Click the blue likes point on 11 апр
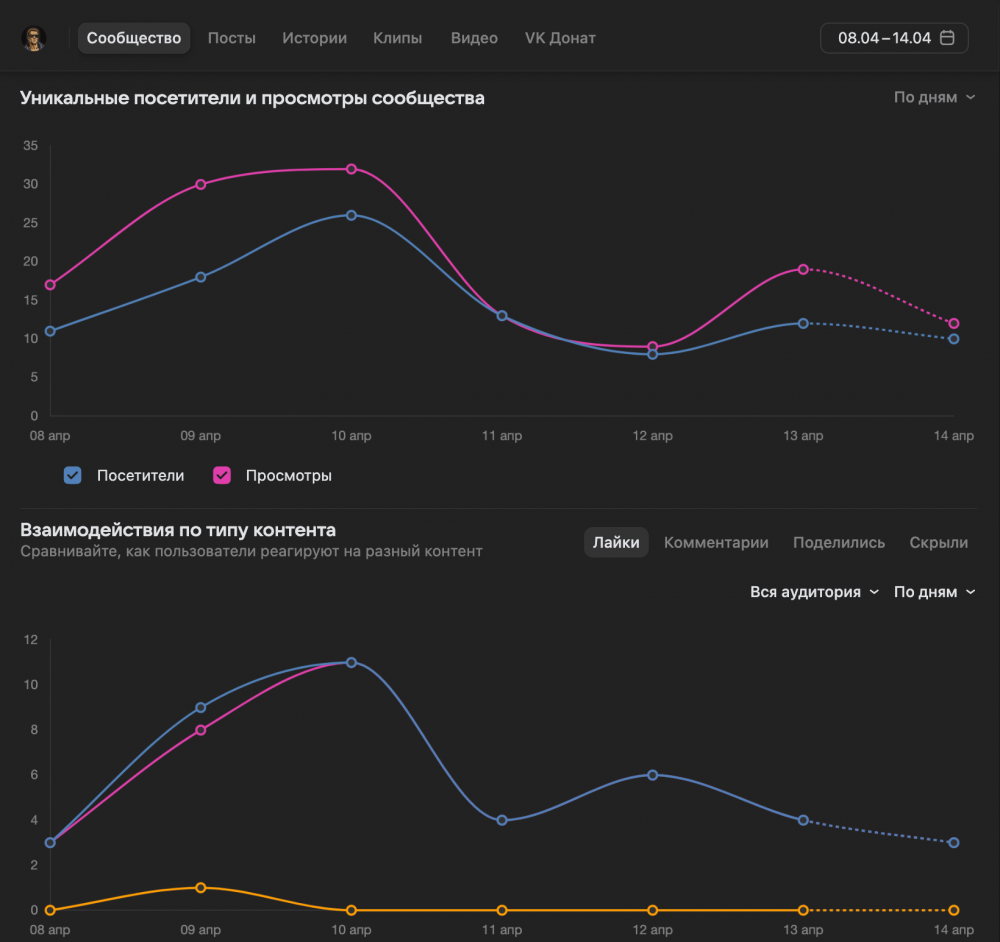 (502, 820)
